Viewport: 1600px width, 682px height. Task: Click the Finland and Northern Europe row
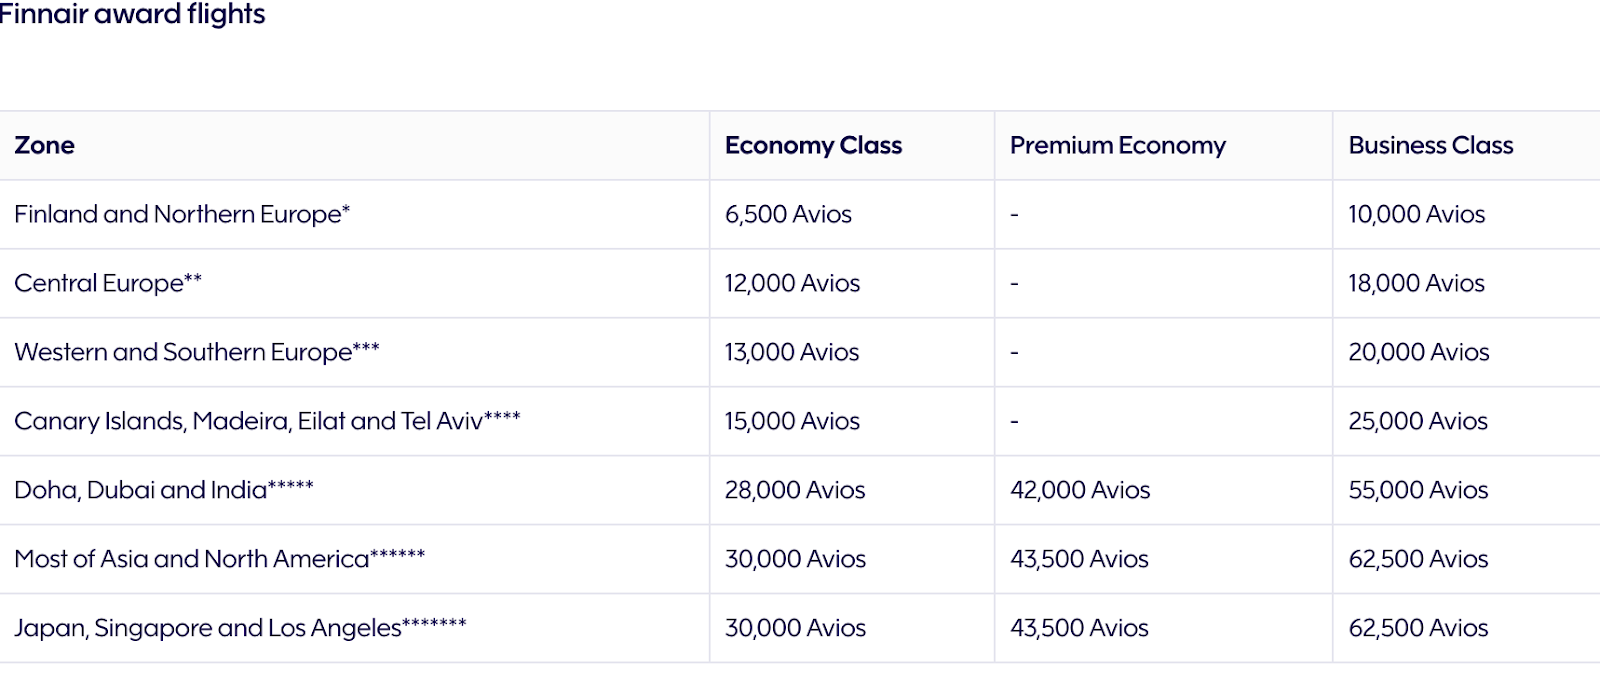(182, 215)
